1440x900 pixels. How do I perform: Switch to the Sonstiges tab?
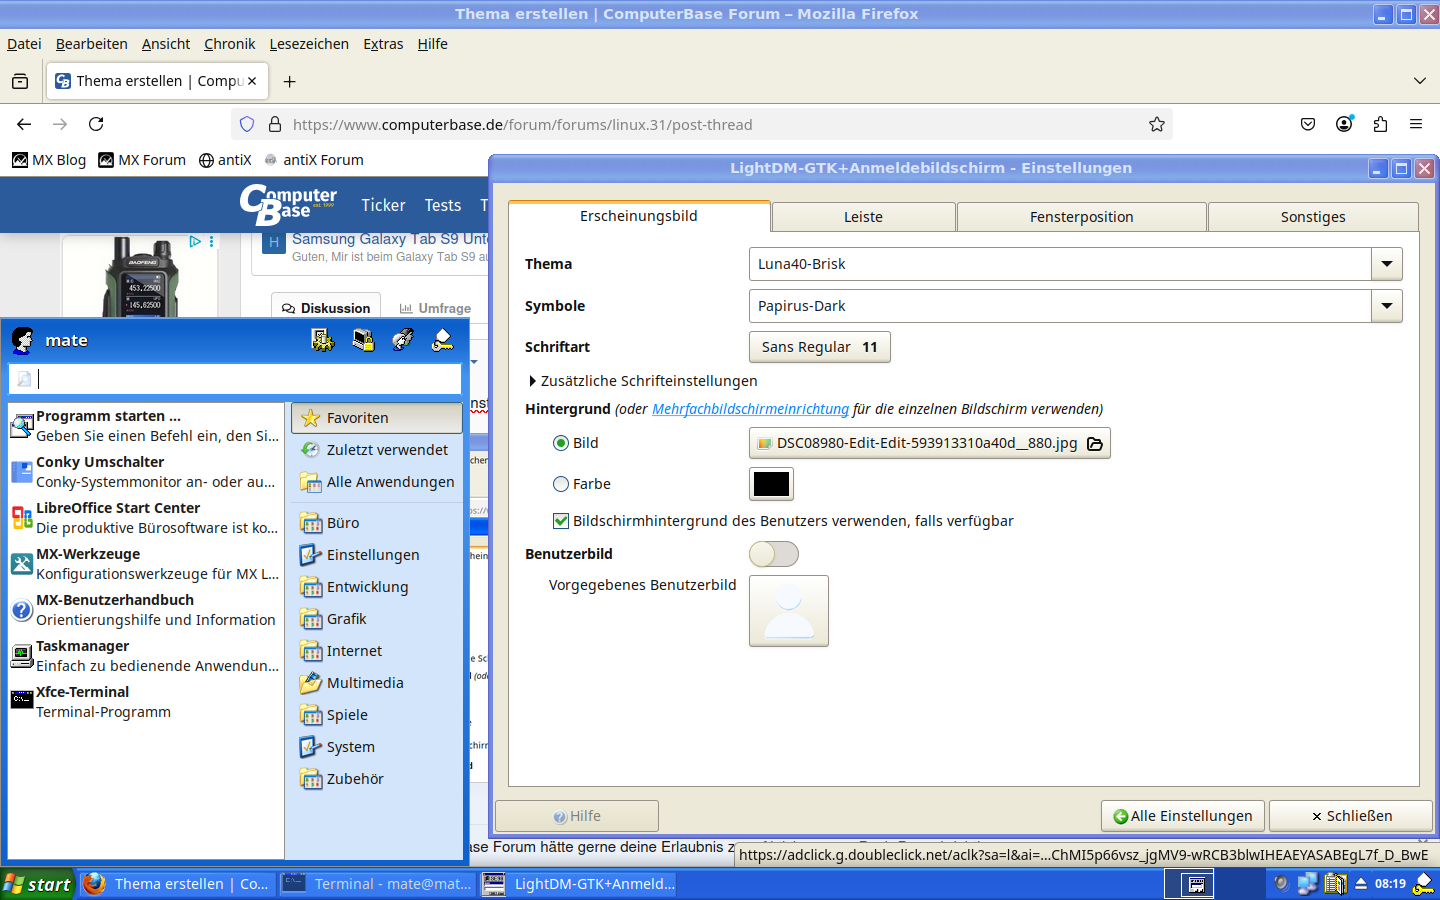click(1313, 217)
